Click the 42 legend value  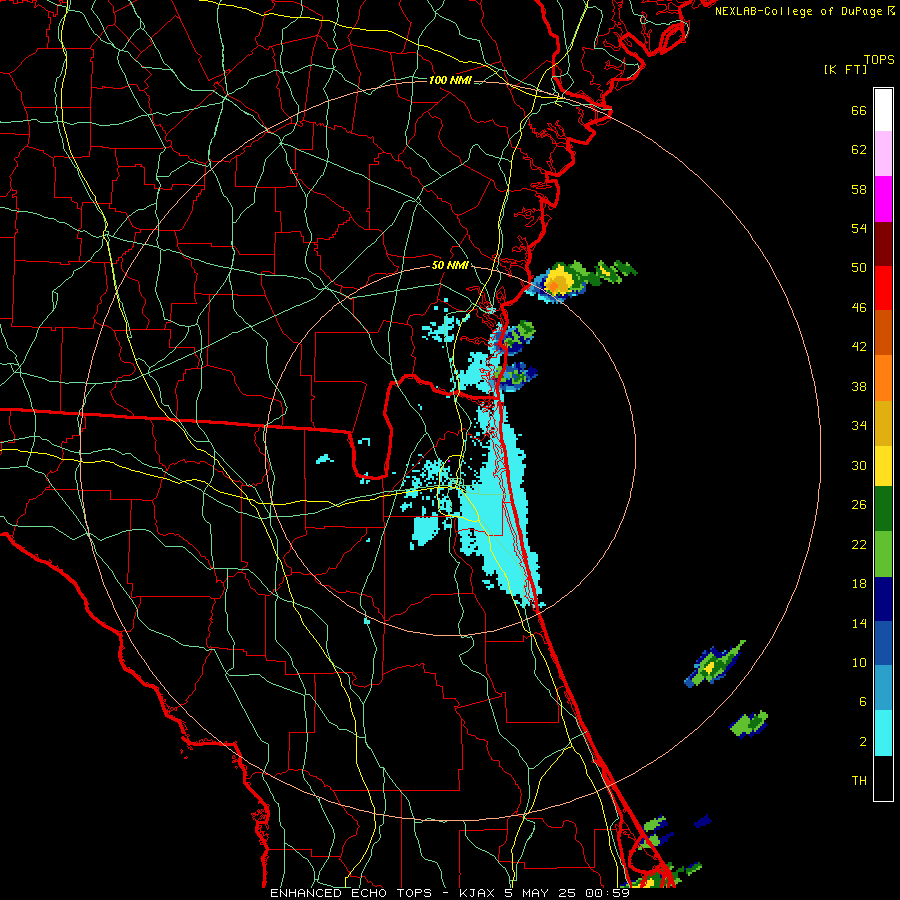click(859, 347)
